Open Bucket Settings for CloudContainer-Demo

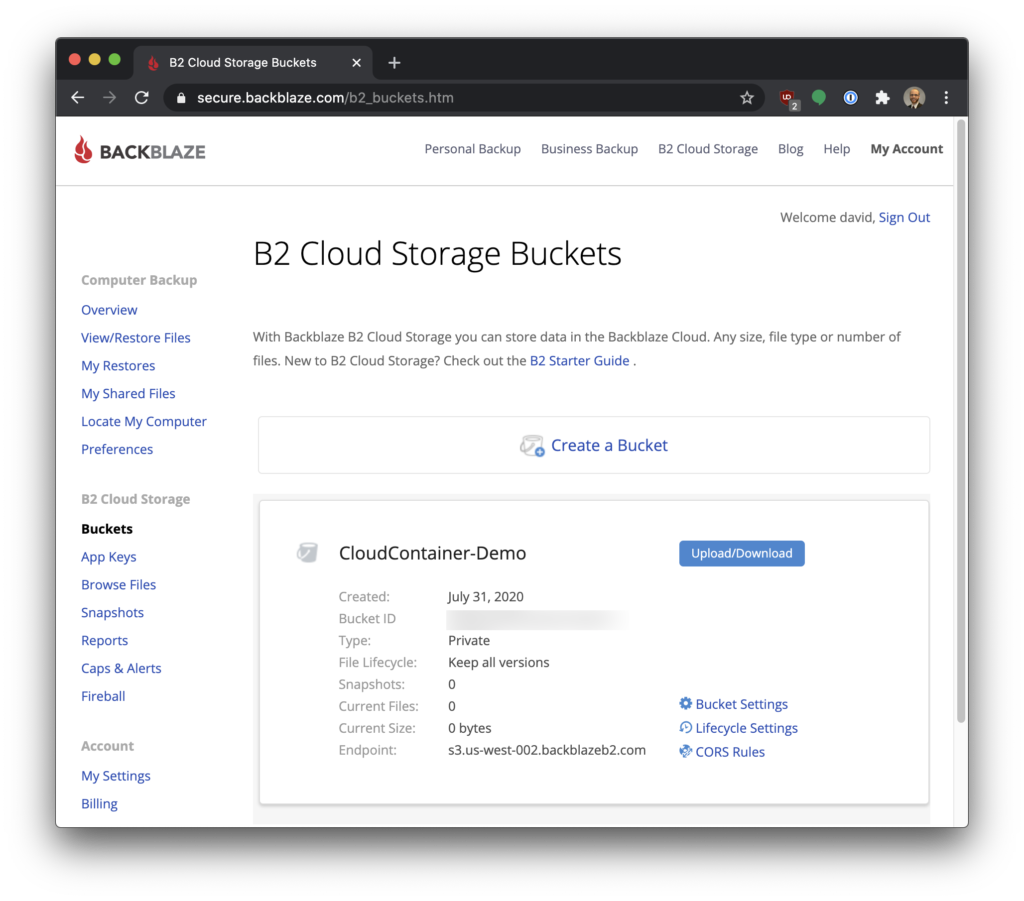[741, 704]
